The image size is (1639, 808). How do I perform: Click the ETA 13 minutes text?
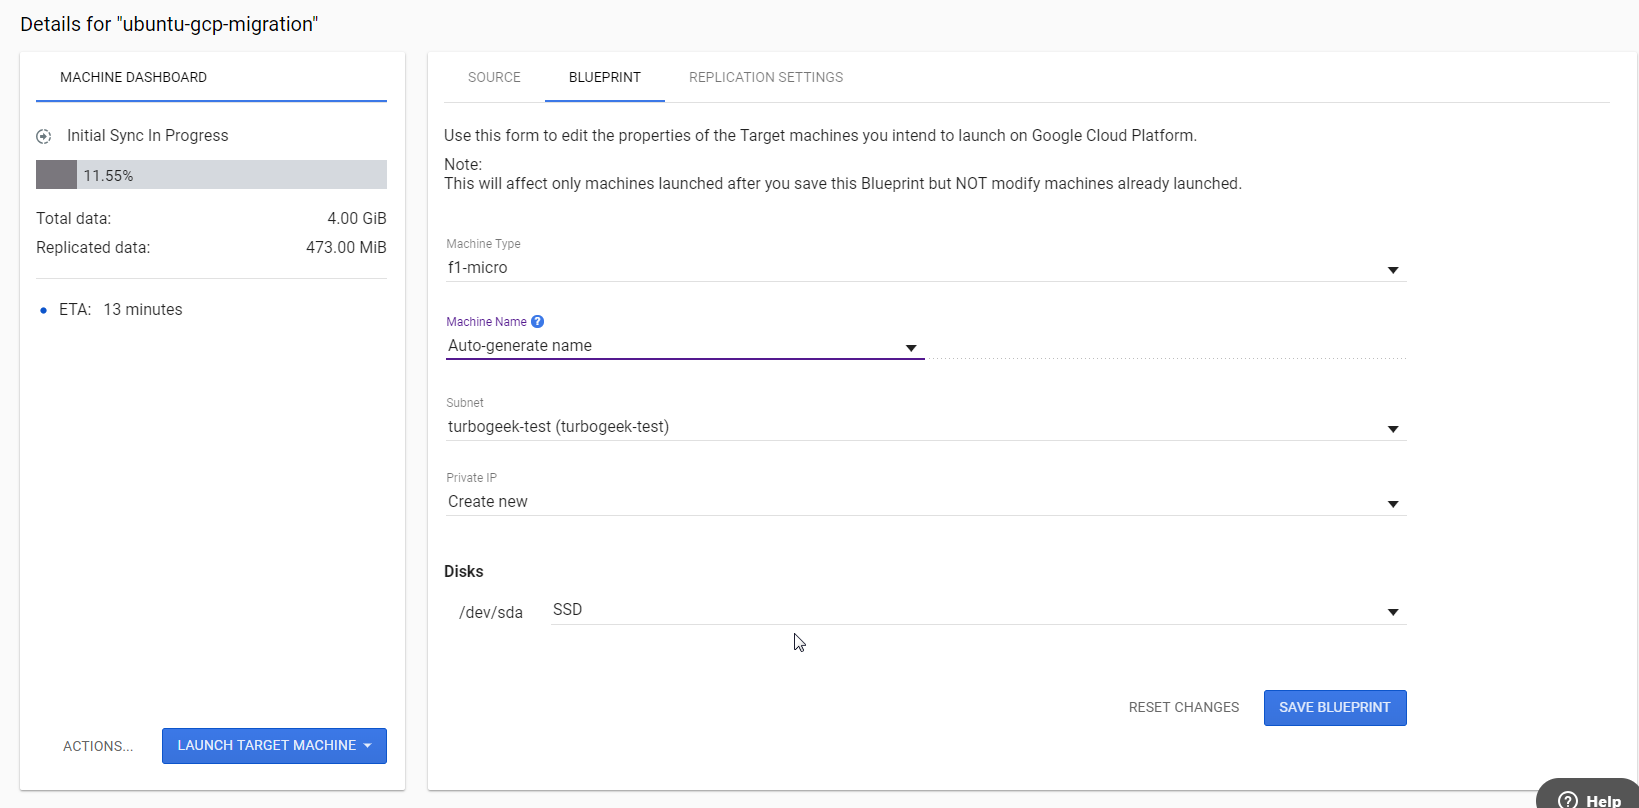point(121,310)
